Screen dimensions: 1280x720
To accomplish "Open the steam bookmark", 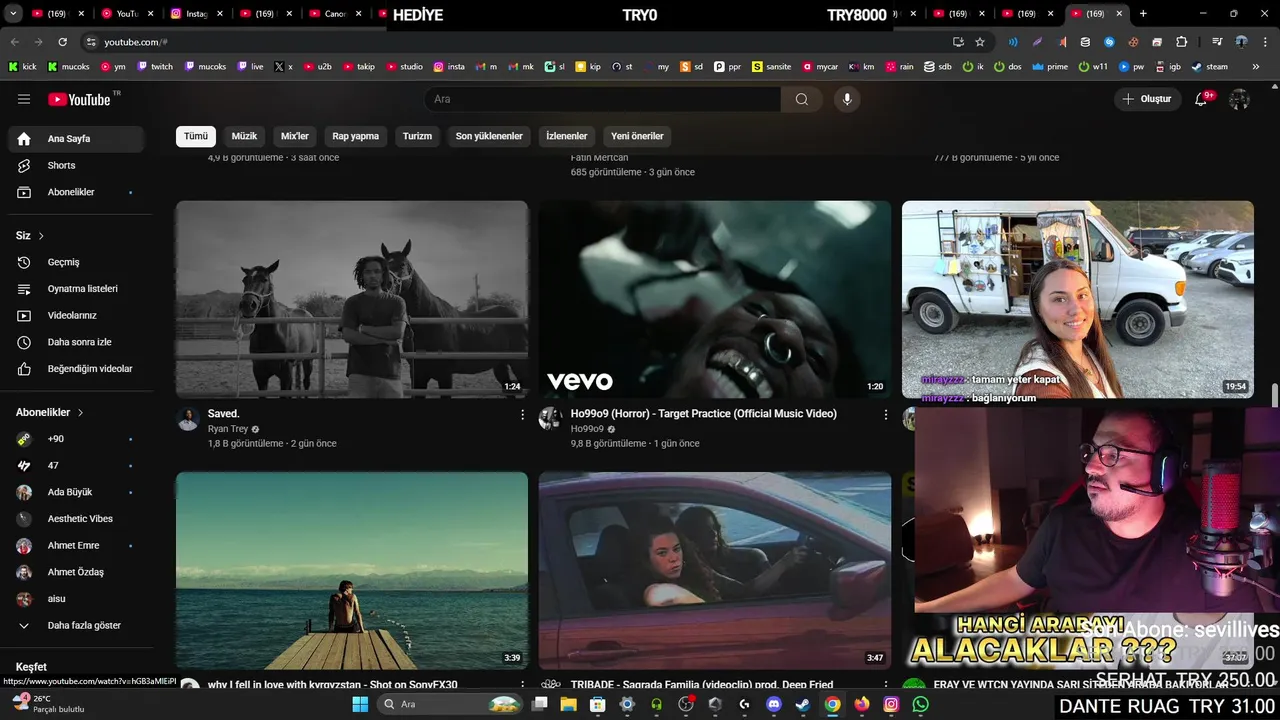I will (1209, 67).
